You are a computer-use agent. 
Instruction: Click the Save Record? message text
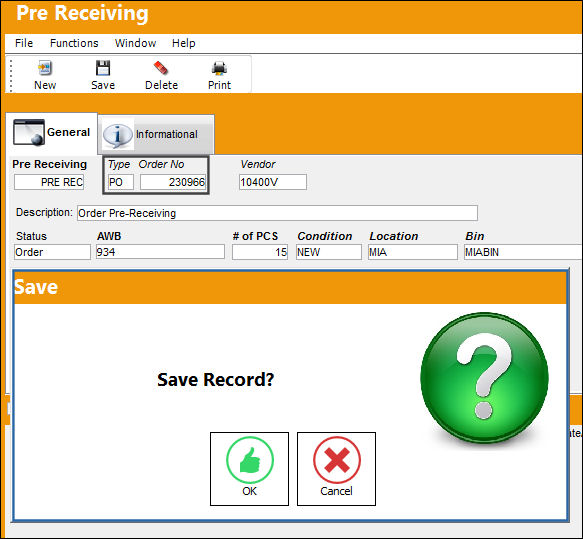tap(216, 380)
